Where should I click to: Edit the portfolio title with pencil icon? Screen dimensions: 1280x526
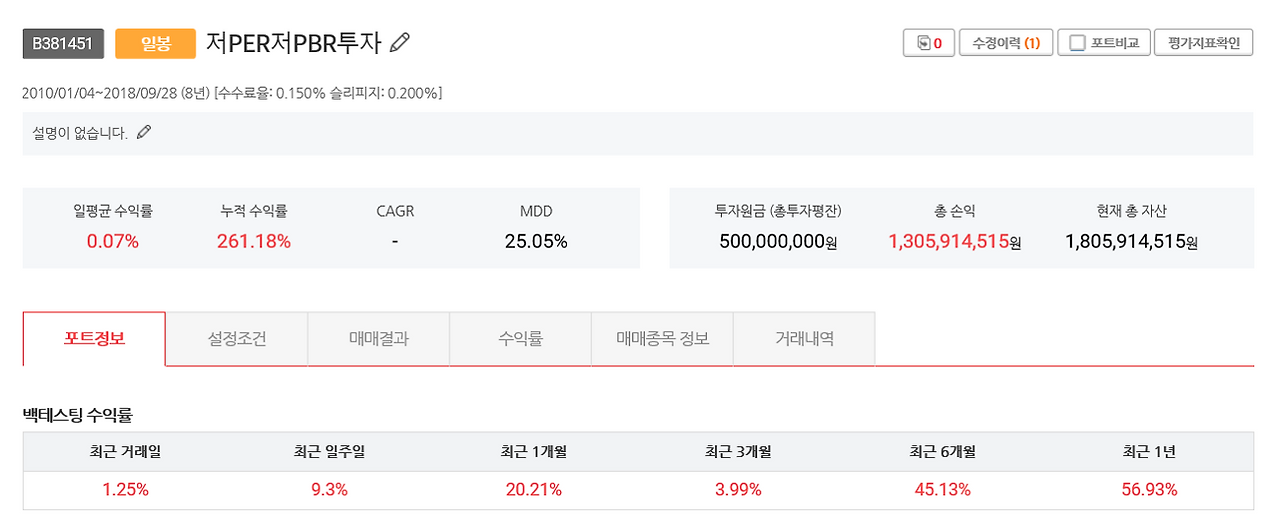click(400, 42)
